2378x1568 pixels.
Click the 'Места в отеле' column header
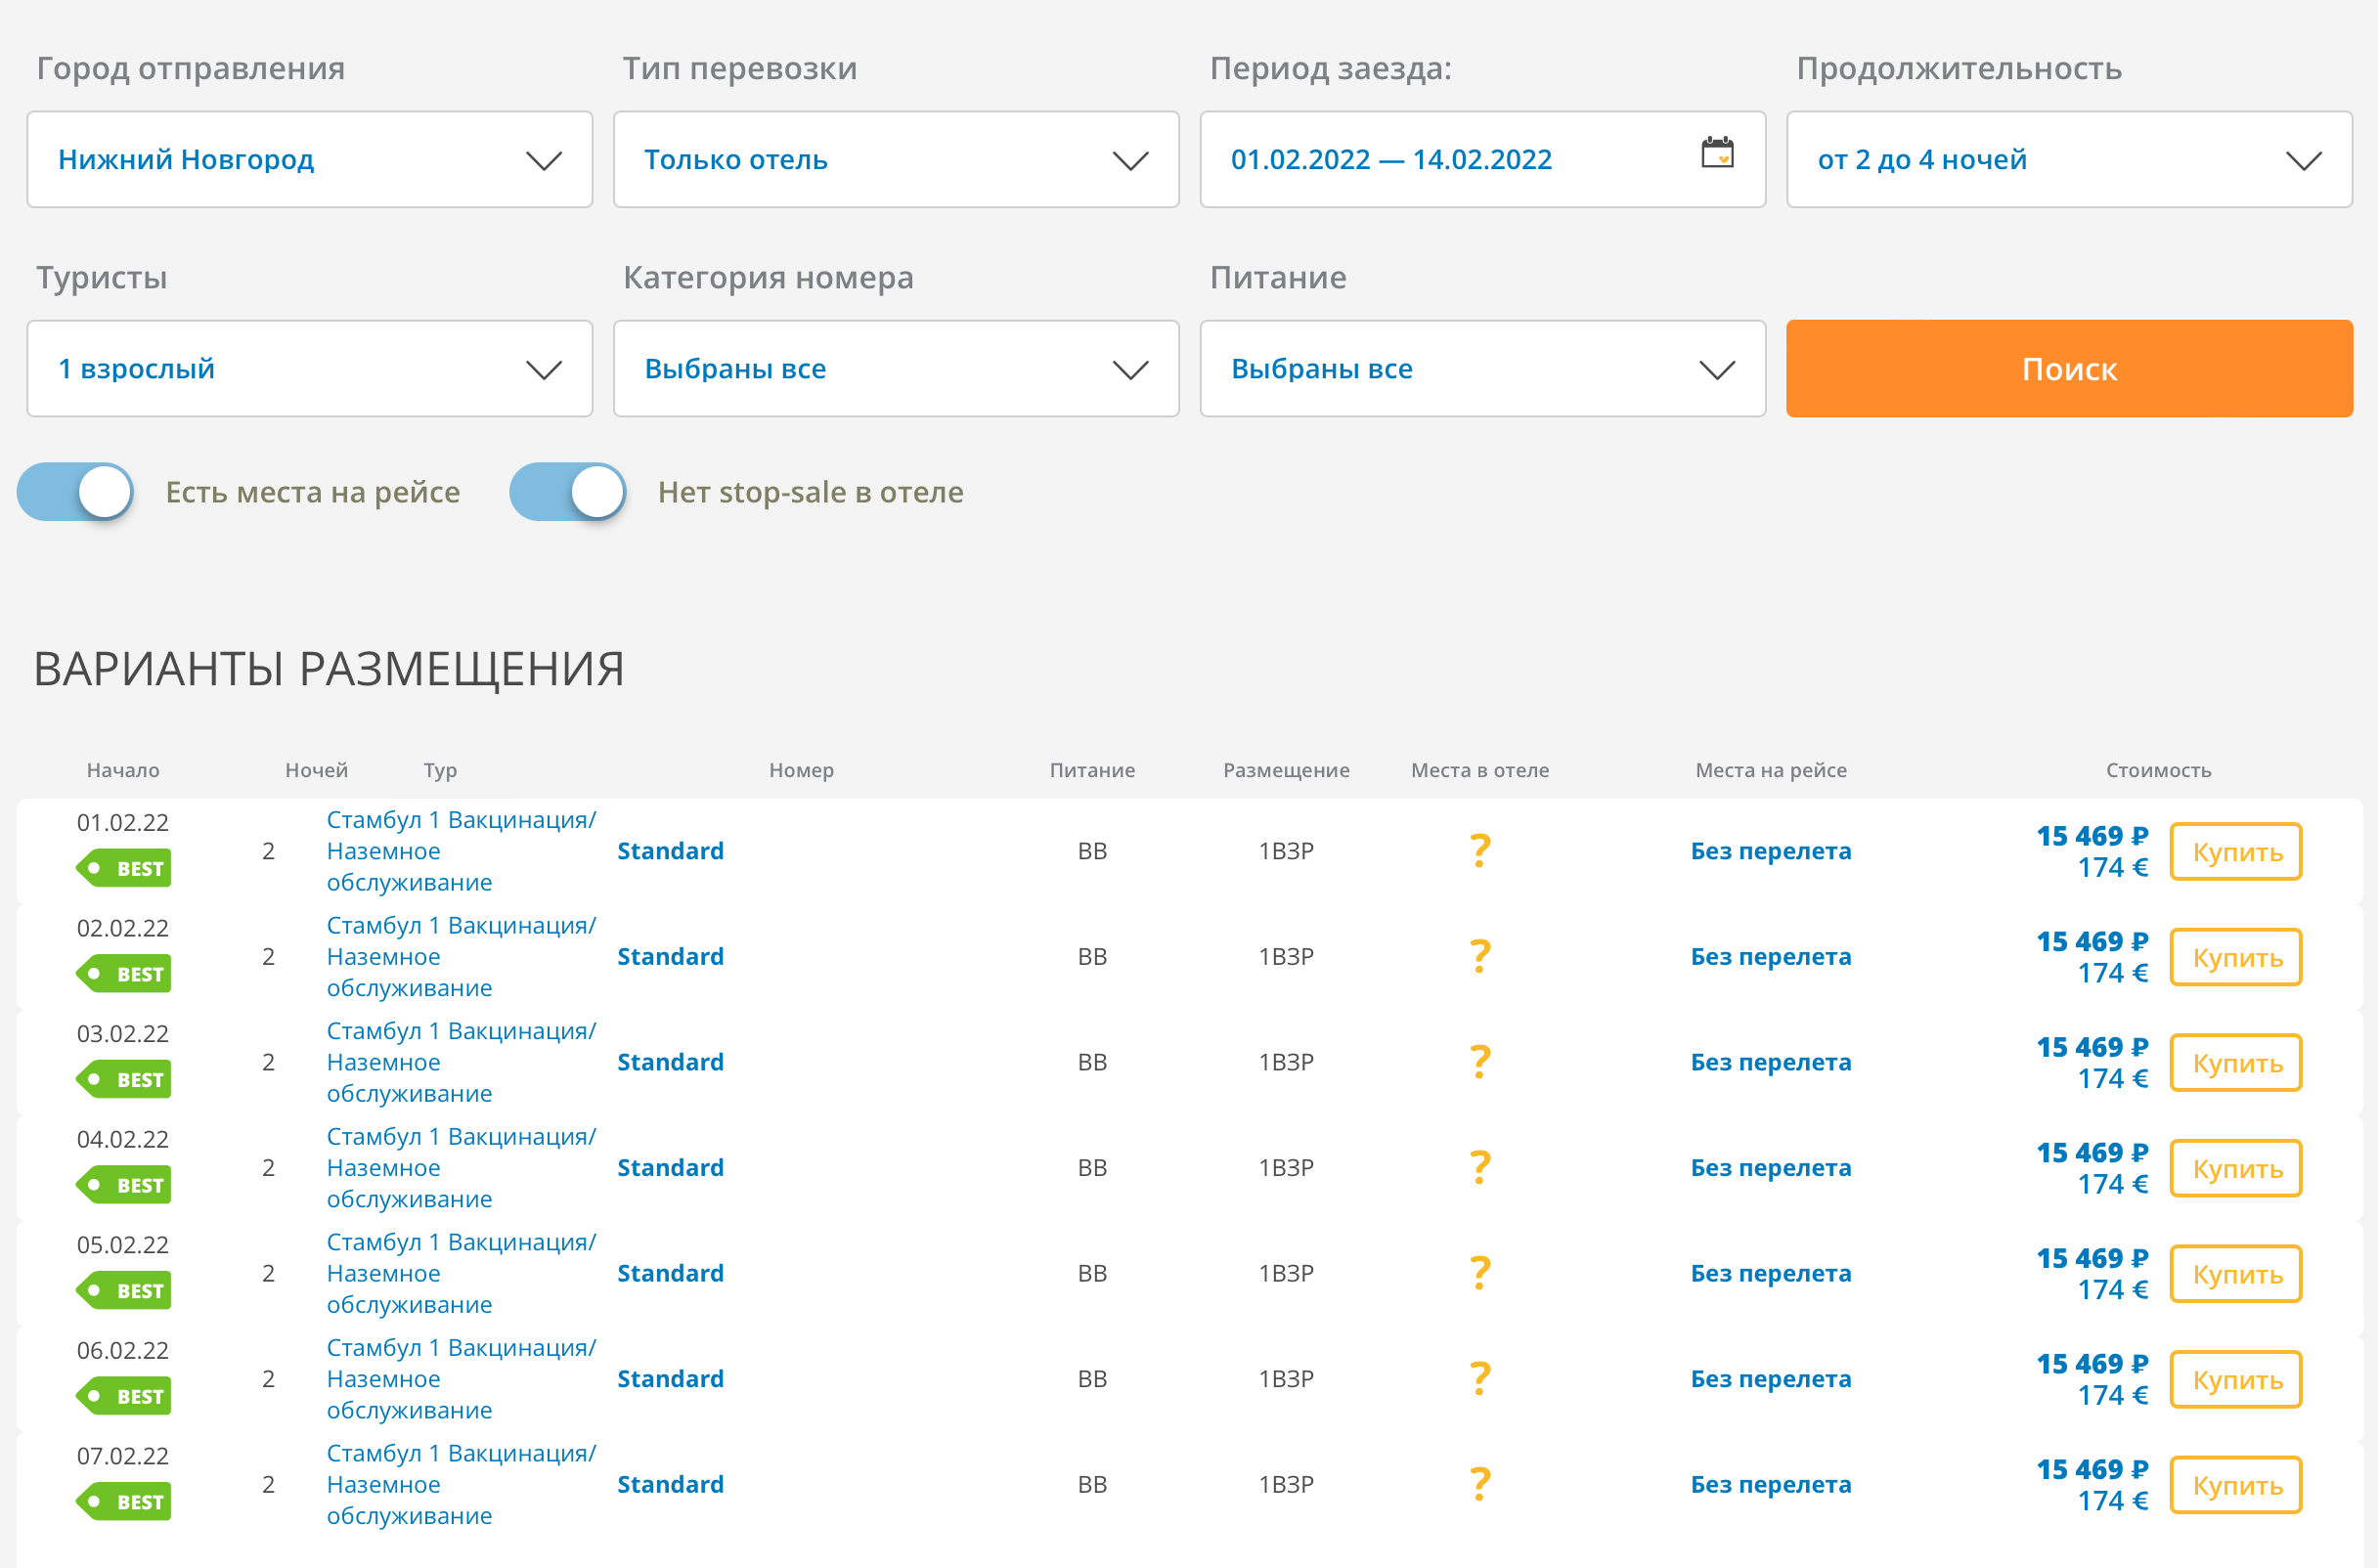pyautogui.click(x=1480, y=770)
